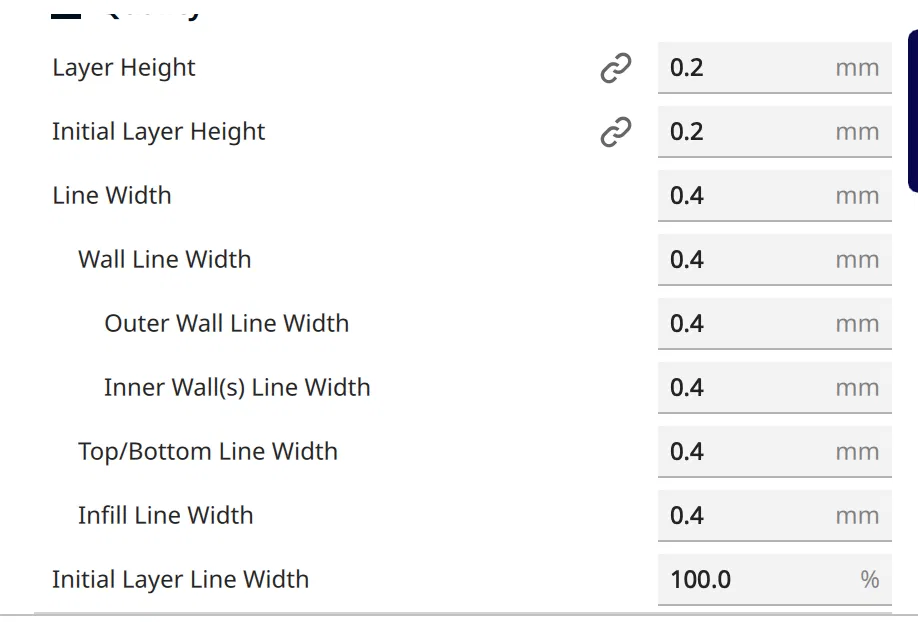Image resolution: width=918 pixels, height=622 pixels.
Task: Select the Line Width setting label
Action: coord(111,196)
